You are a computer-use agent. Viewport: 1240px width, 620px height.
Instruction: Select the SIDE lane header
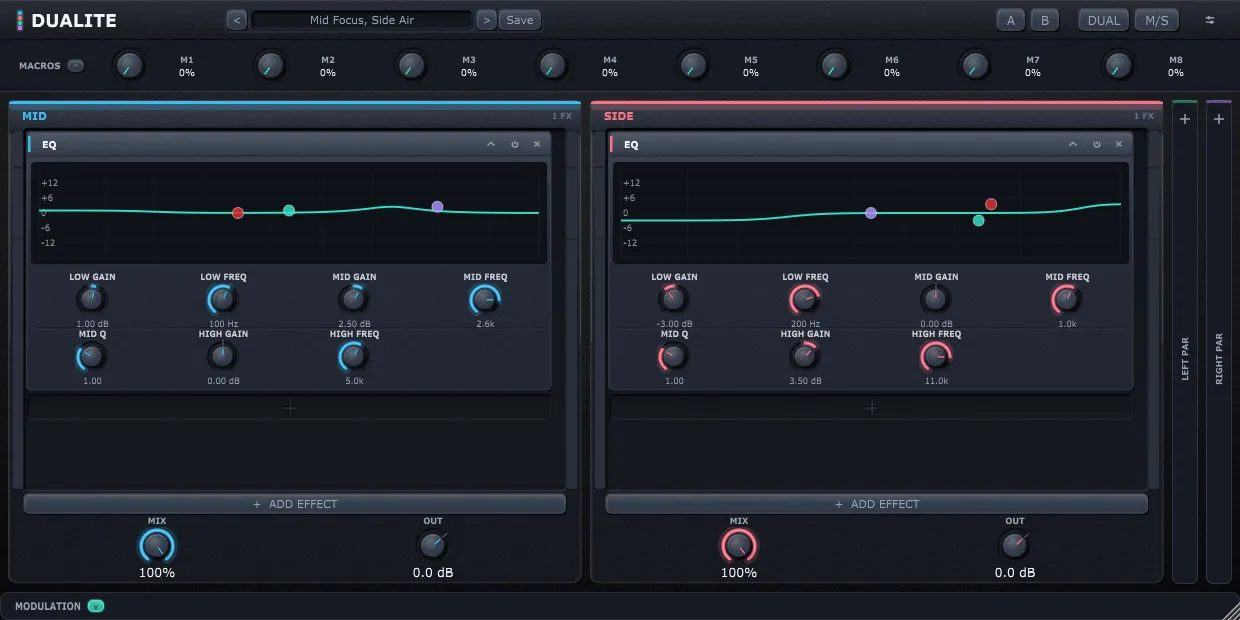[877, 116]
